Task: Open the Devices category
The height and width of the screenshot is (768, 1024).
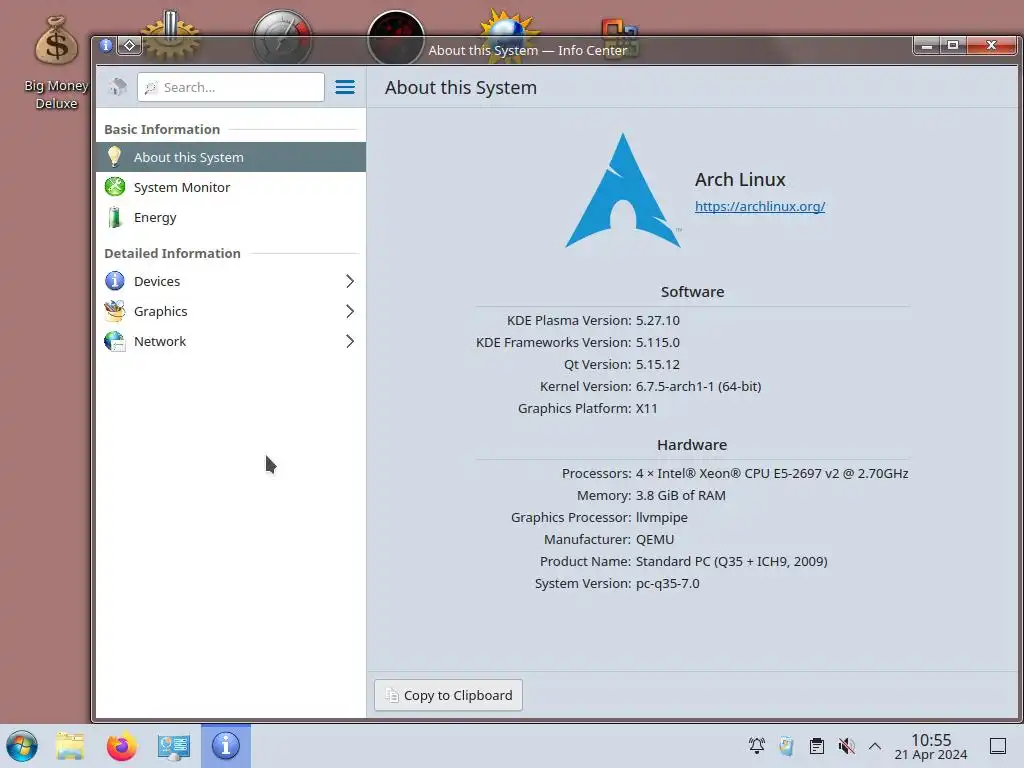Action: 231,281
